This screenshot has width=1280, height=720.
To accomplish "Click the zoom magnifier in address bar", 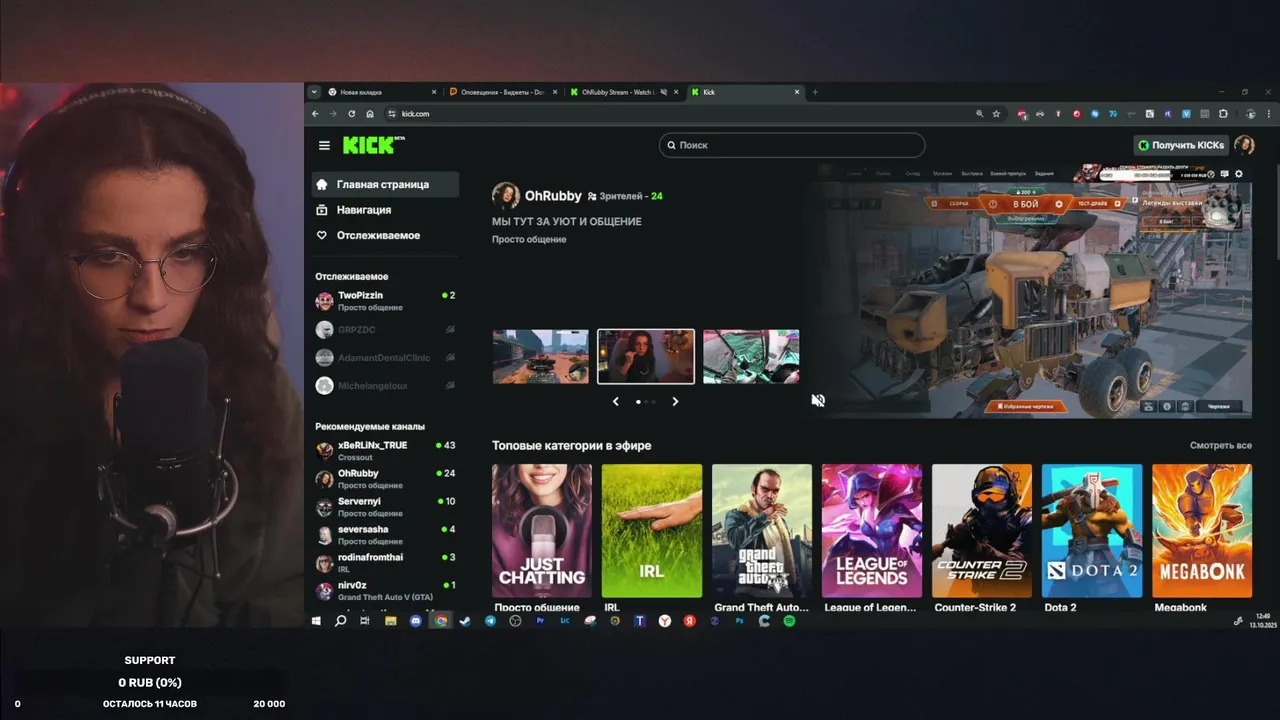I will pyautogui.click(x=979, y=114).
